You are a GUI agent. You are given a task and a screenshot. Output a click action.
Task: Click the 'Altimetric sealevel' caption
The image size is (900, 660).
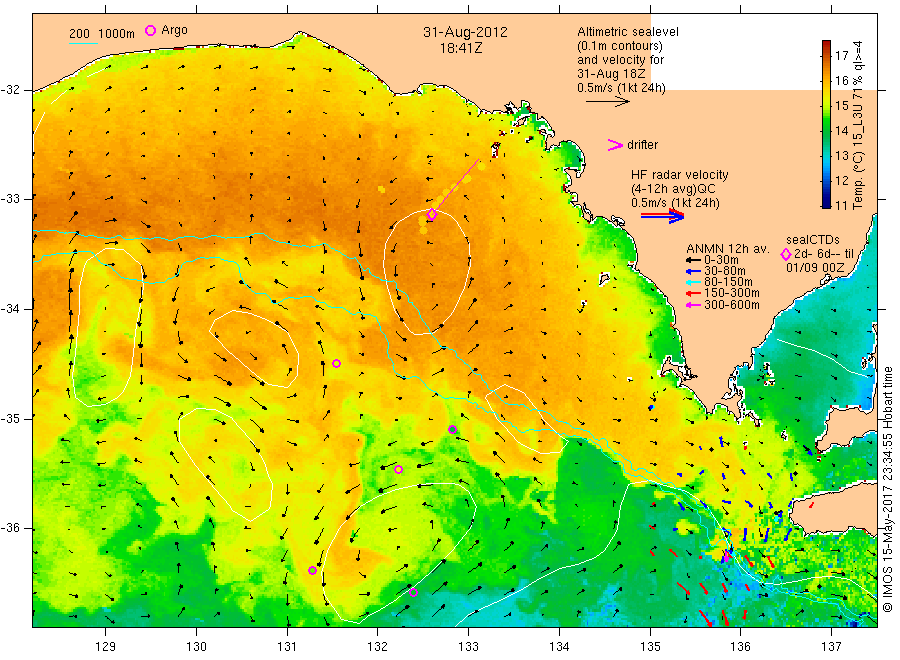coord(628,32)
